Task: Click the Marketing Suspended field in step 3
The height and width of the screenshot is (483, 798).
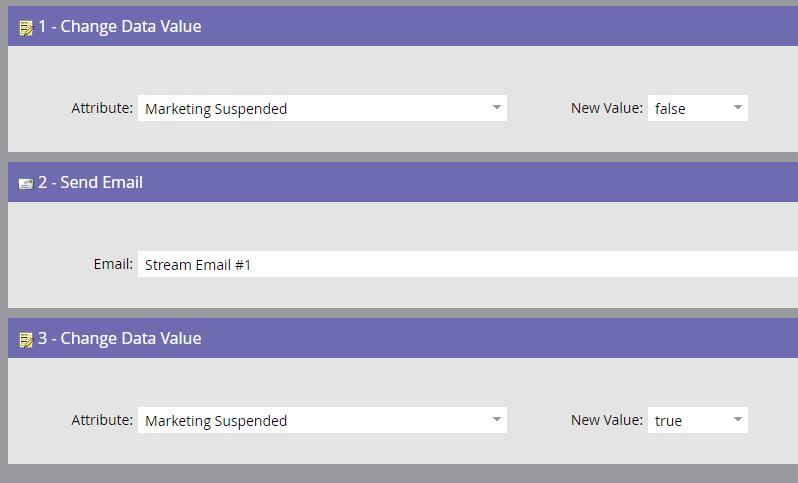Action: click(x=322, y=420)
